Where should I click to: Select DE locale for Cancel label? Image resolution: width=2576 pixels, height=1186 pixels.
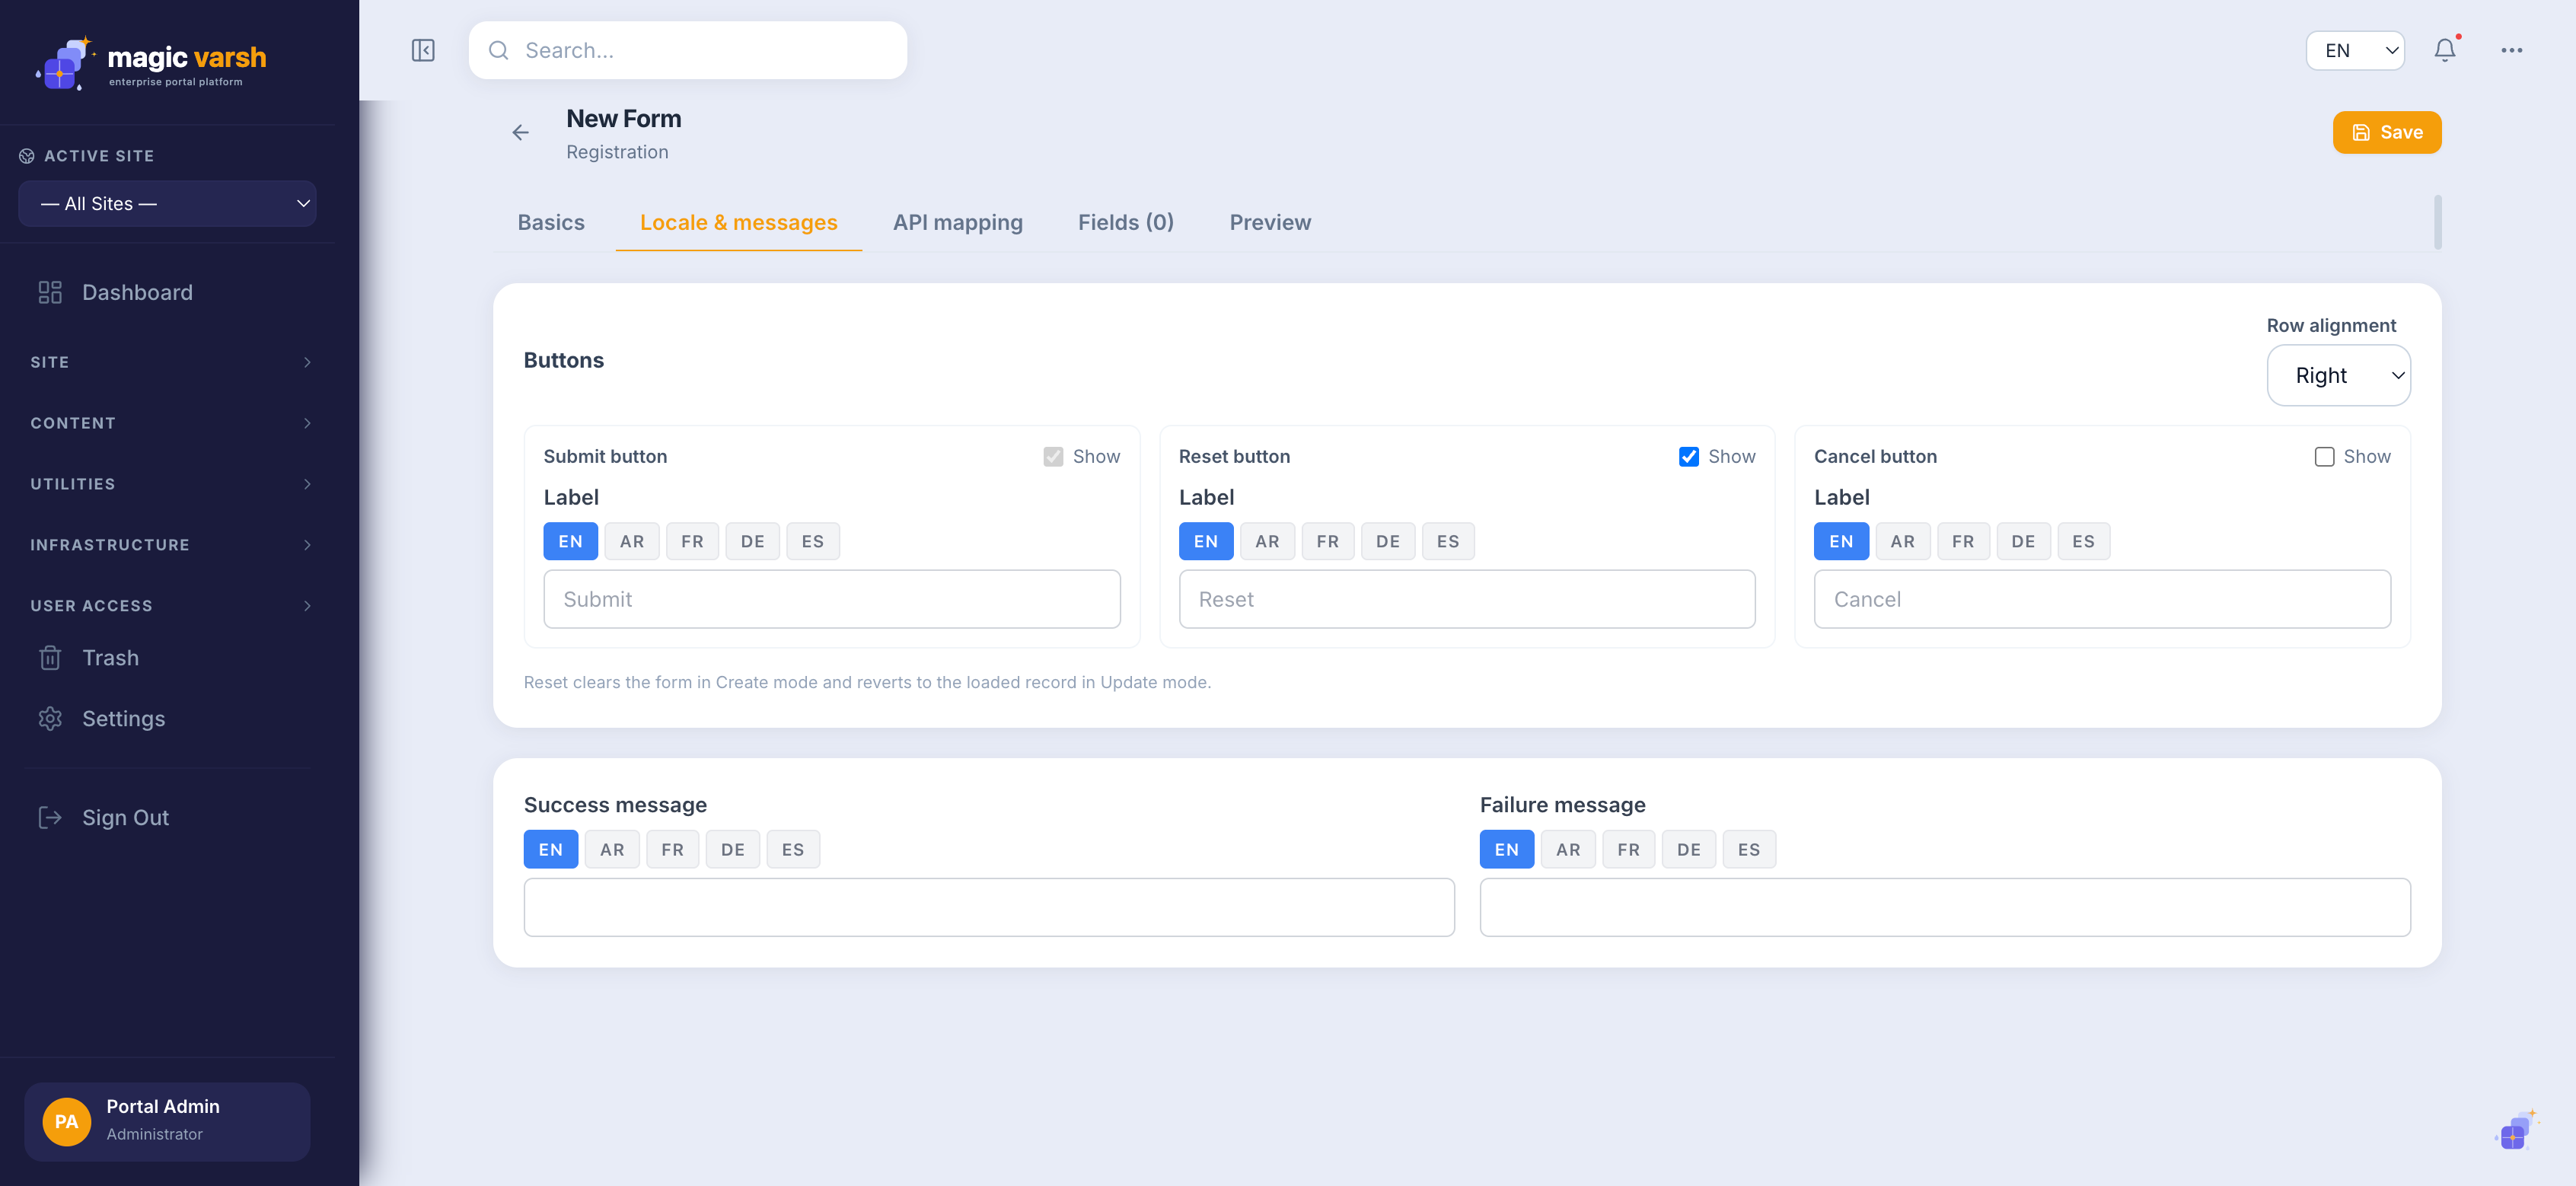coord(2023,541)
